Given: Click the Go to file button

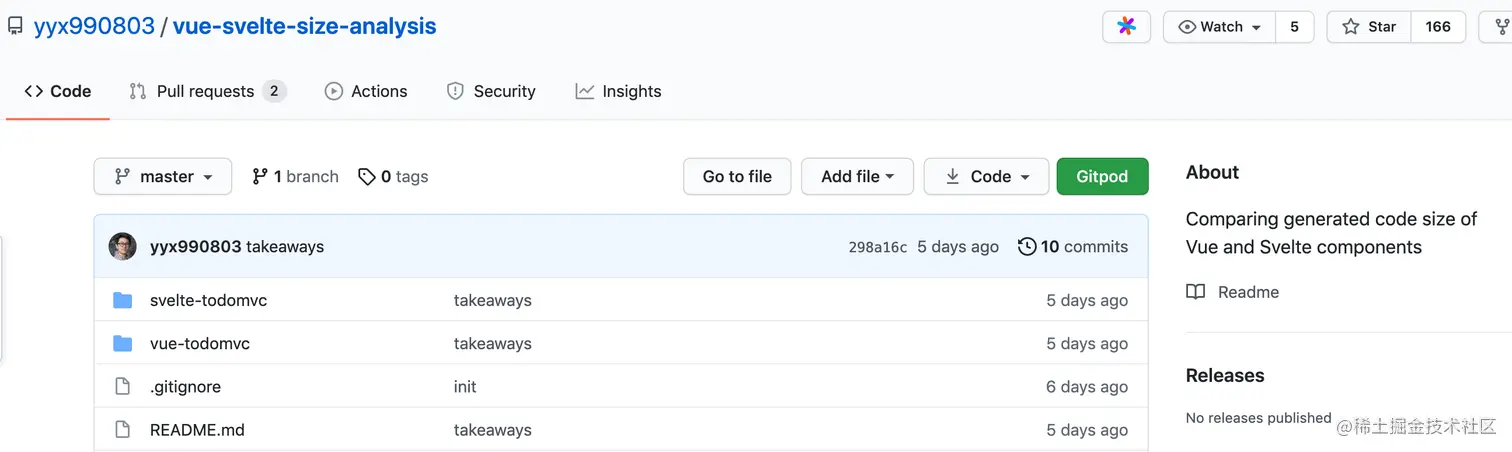Looking at the screenshot, I should tap(737, 176).
